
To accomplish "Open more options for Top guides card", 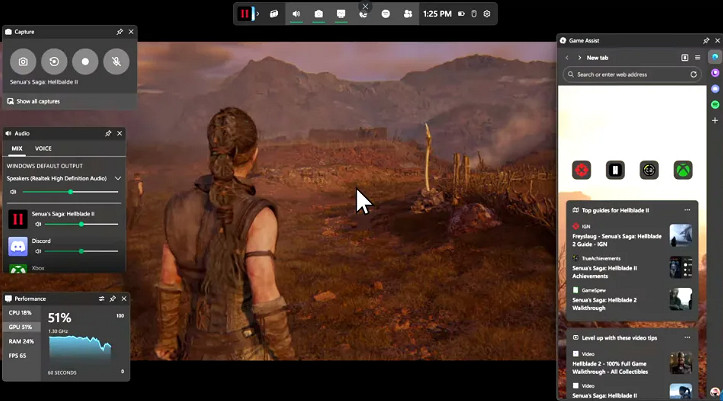I will coord(687,210).
